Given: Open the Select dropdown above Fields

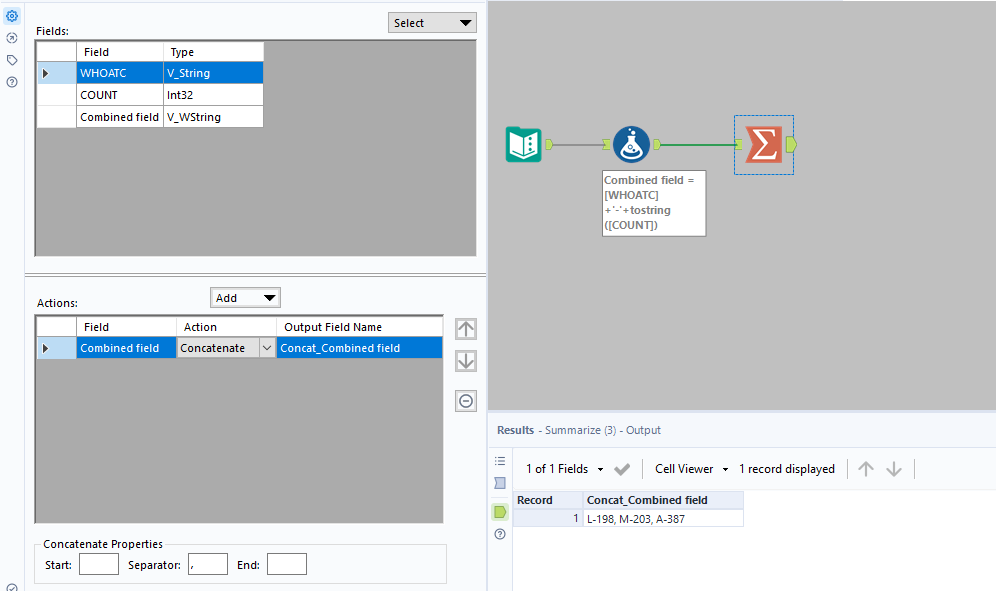Looking at the screenshot, I should point(432,21).
